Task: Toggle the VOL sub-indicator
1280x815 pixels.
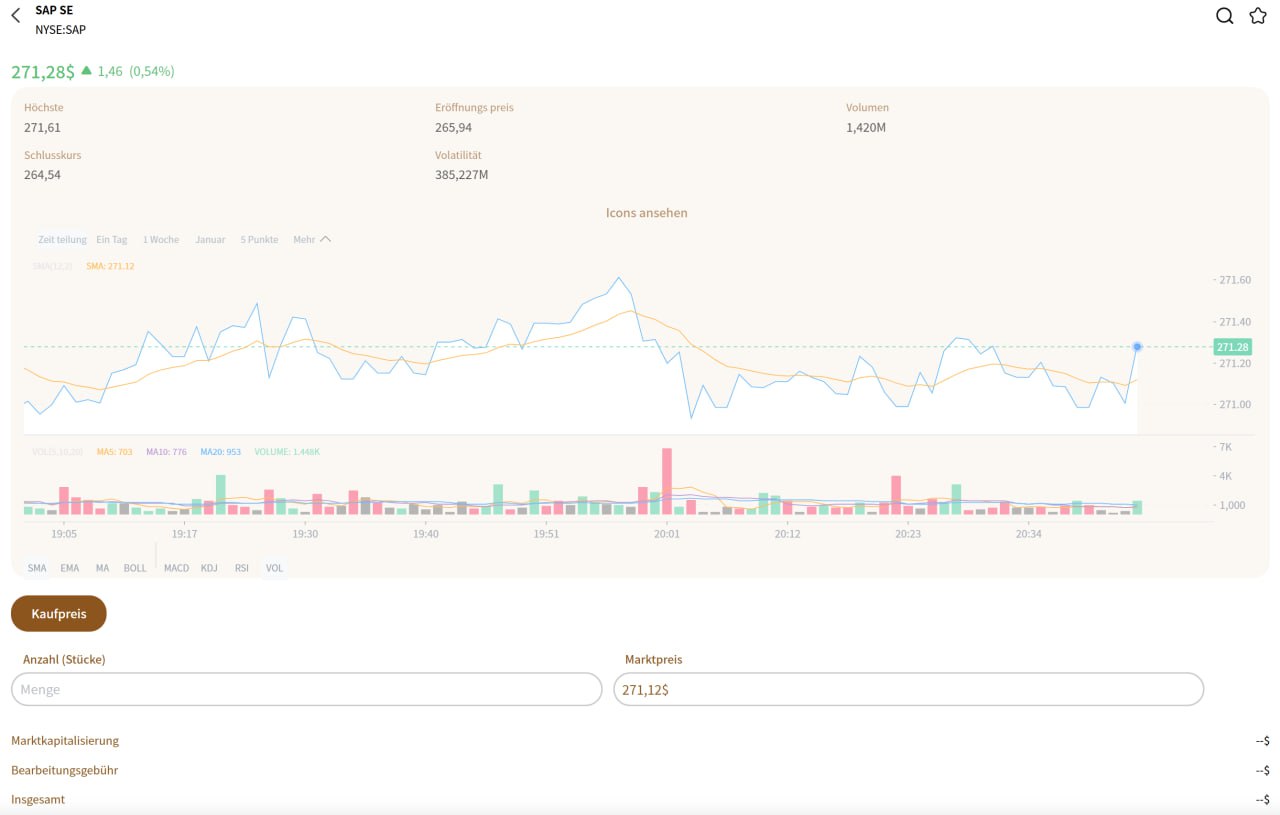Action: pyautogui.click(x=274, y=568)
